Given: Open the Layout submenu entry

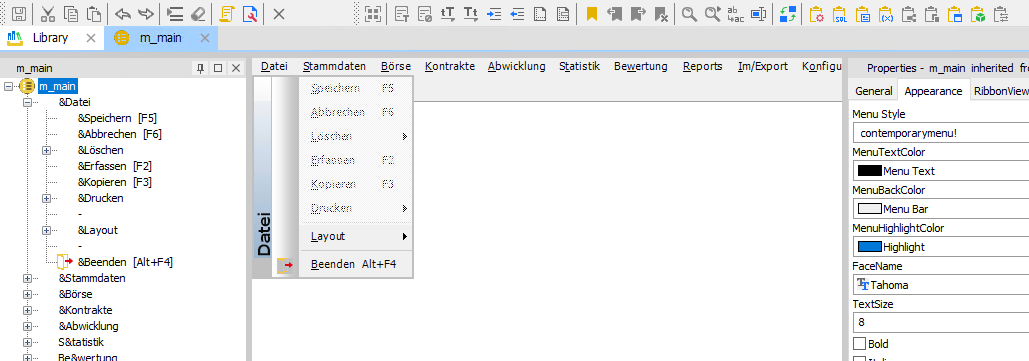Looking at the screenshot, I should pos(356,236).
